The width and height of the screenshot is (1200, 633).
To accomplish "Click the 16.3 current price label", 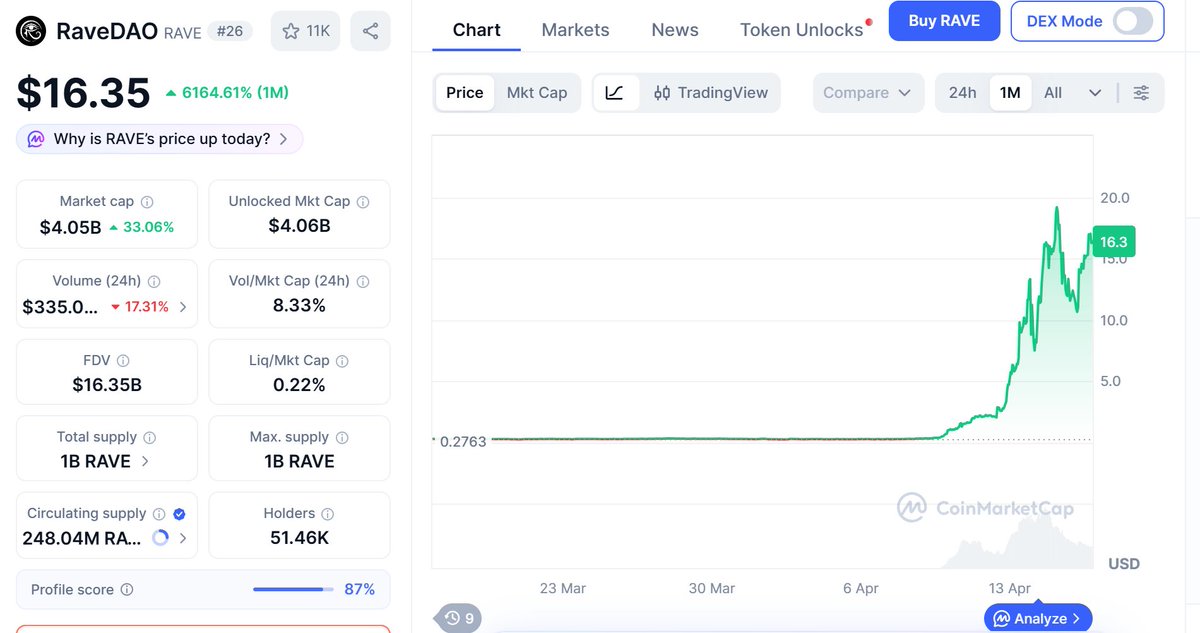I will 1113,242.
